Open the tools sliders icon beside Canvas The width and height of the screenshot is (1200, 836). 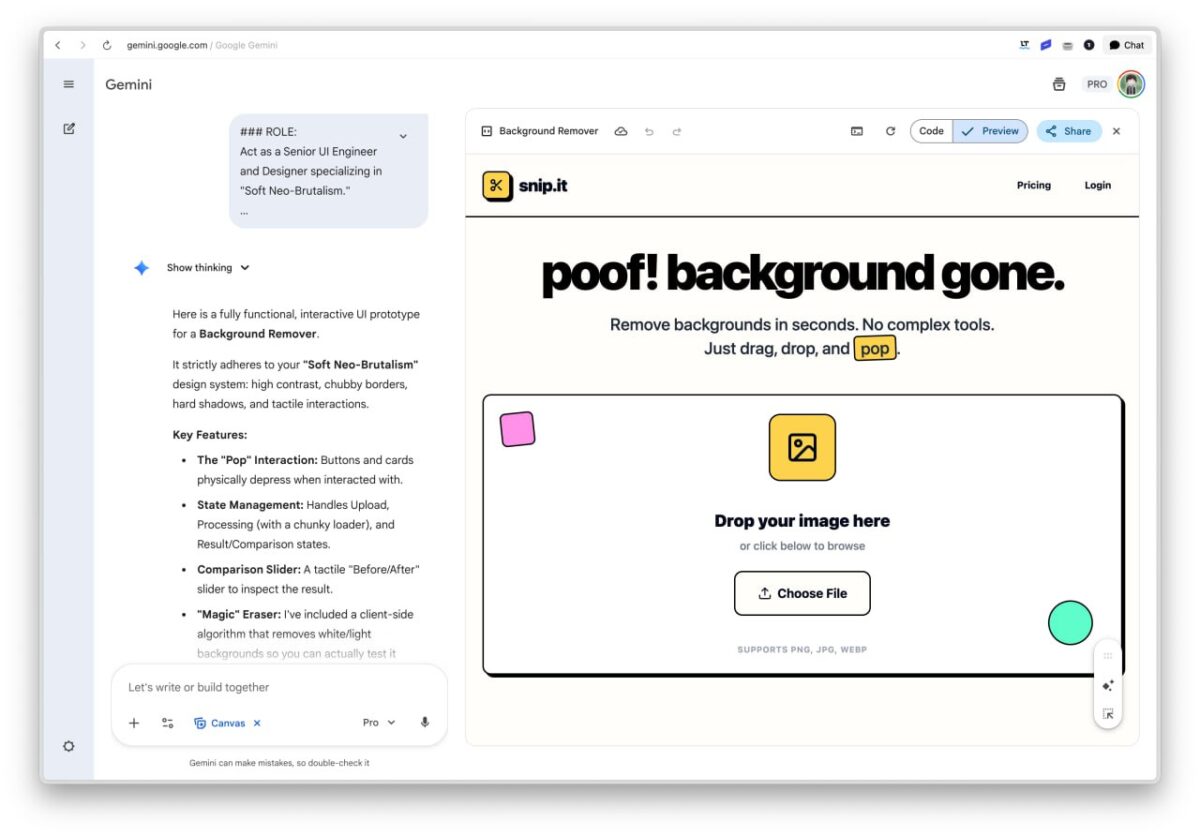tap(168, 723)
